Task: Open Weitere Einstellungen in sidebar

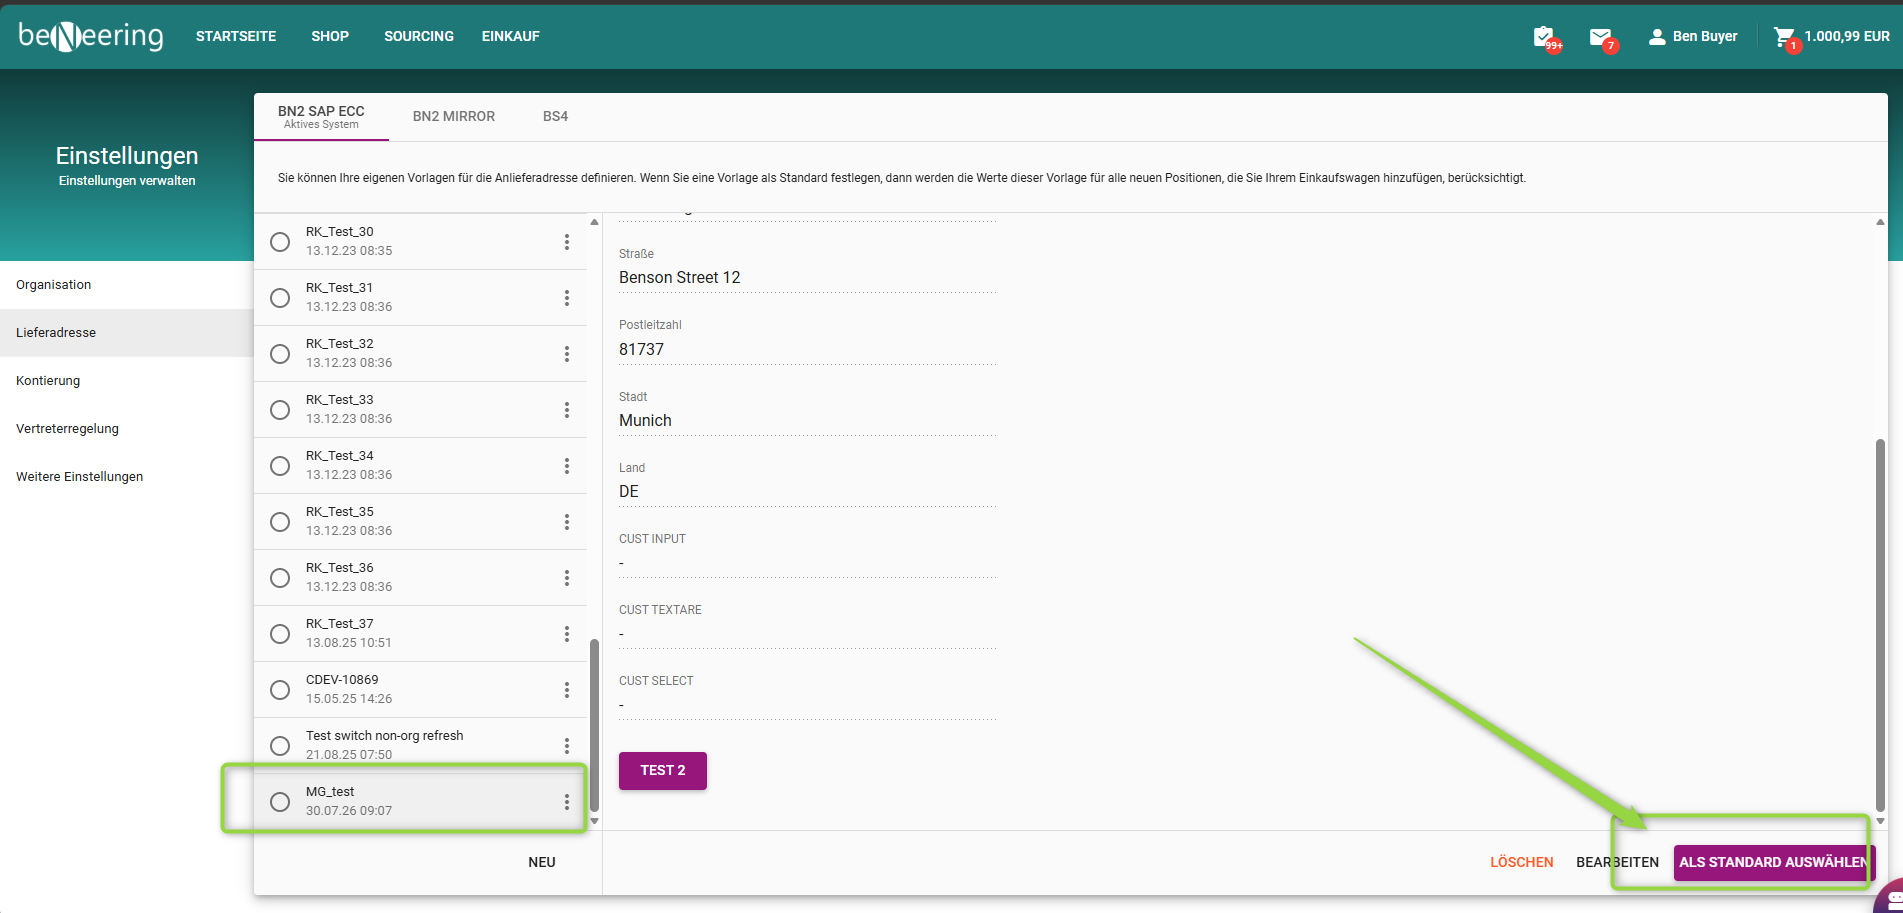Action: click(x=126, y=477)
